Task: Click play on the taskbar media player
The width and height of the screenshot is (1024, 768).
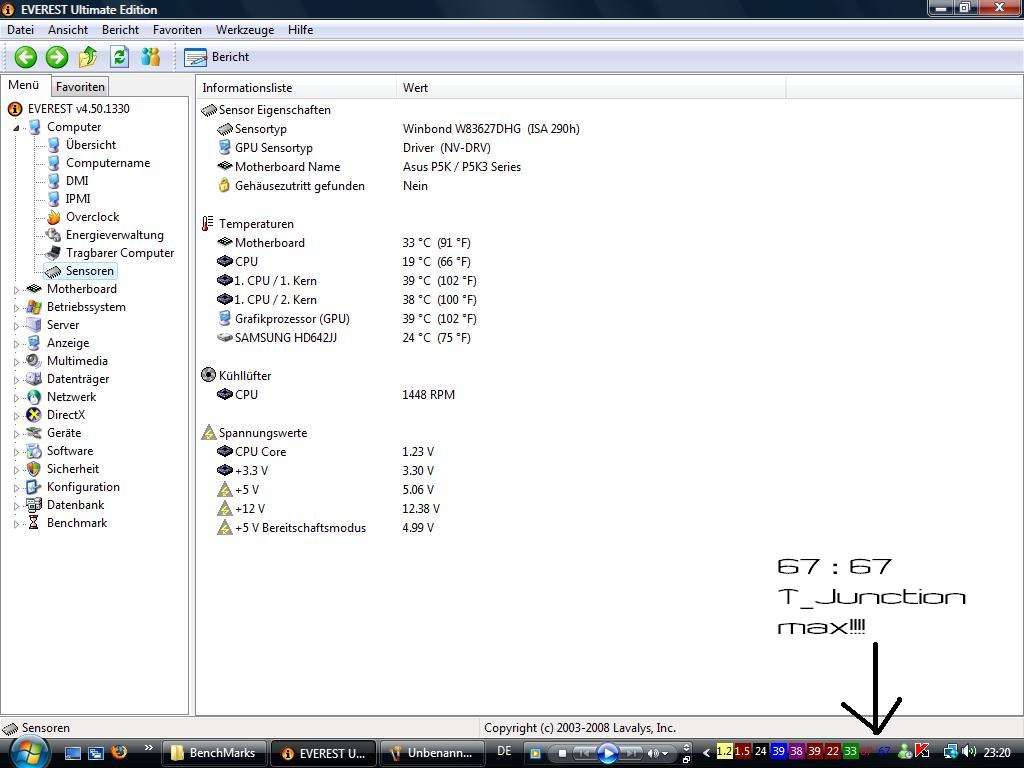Action: coord(607,753)
